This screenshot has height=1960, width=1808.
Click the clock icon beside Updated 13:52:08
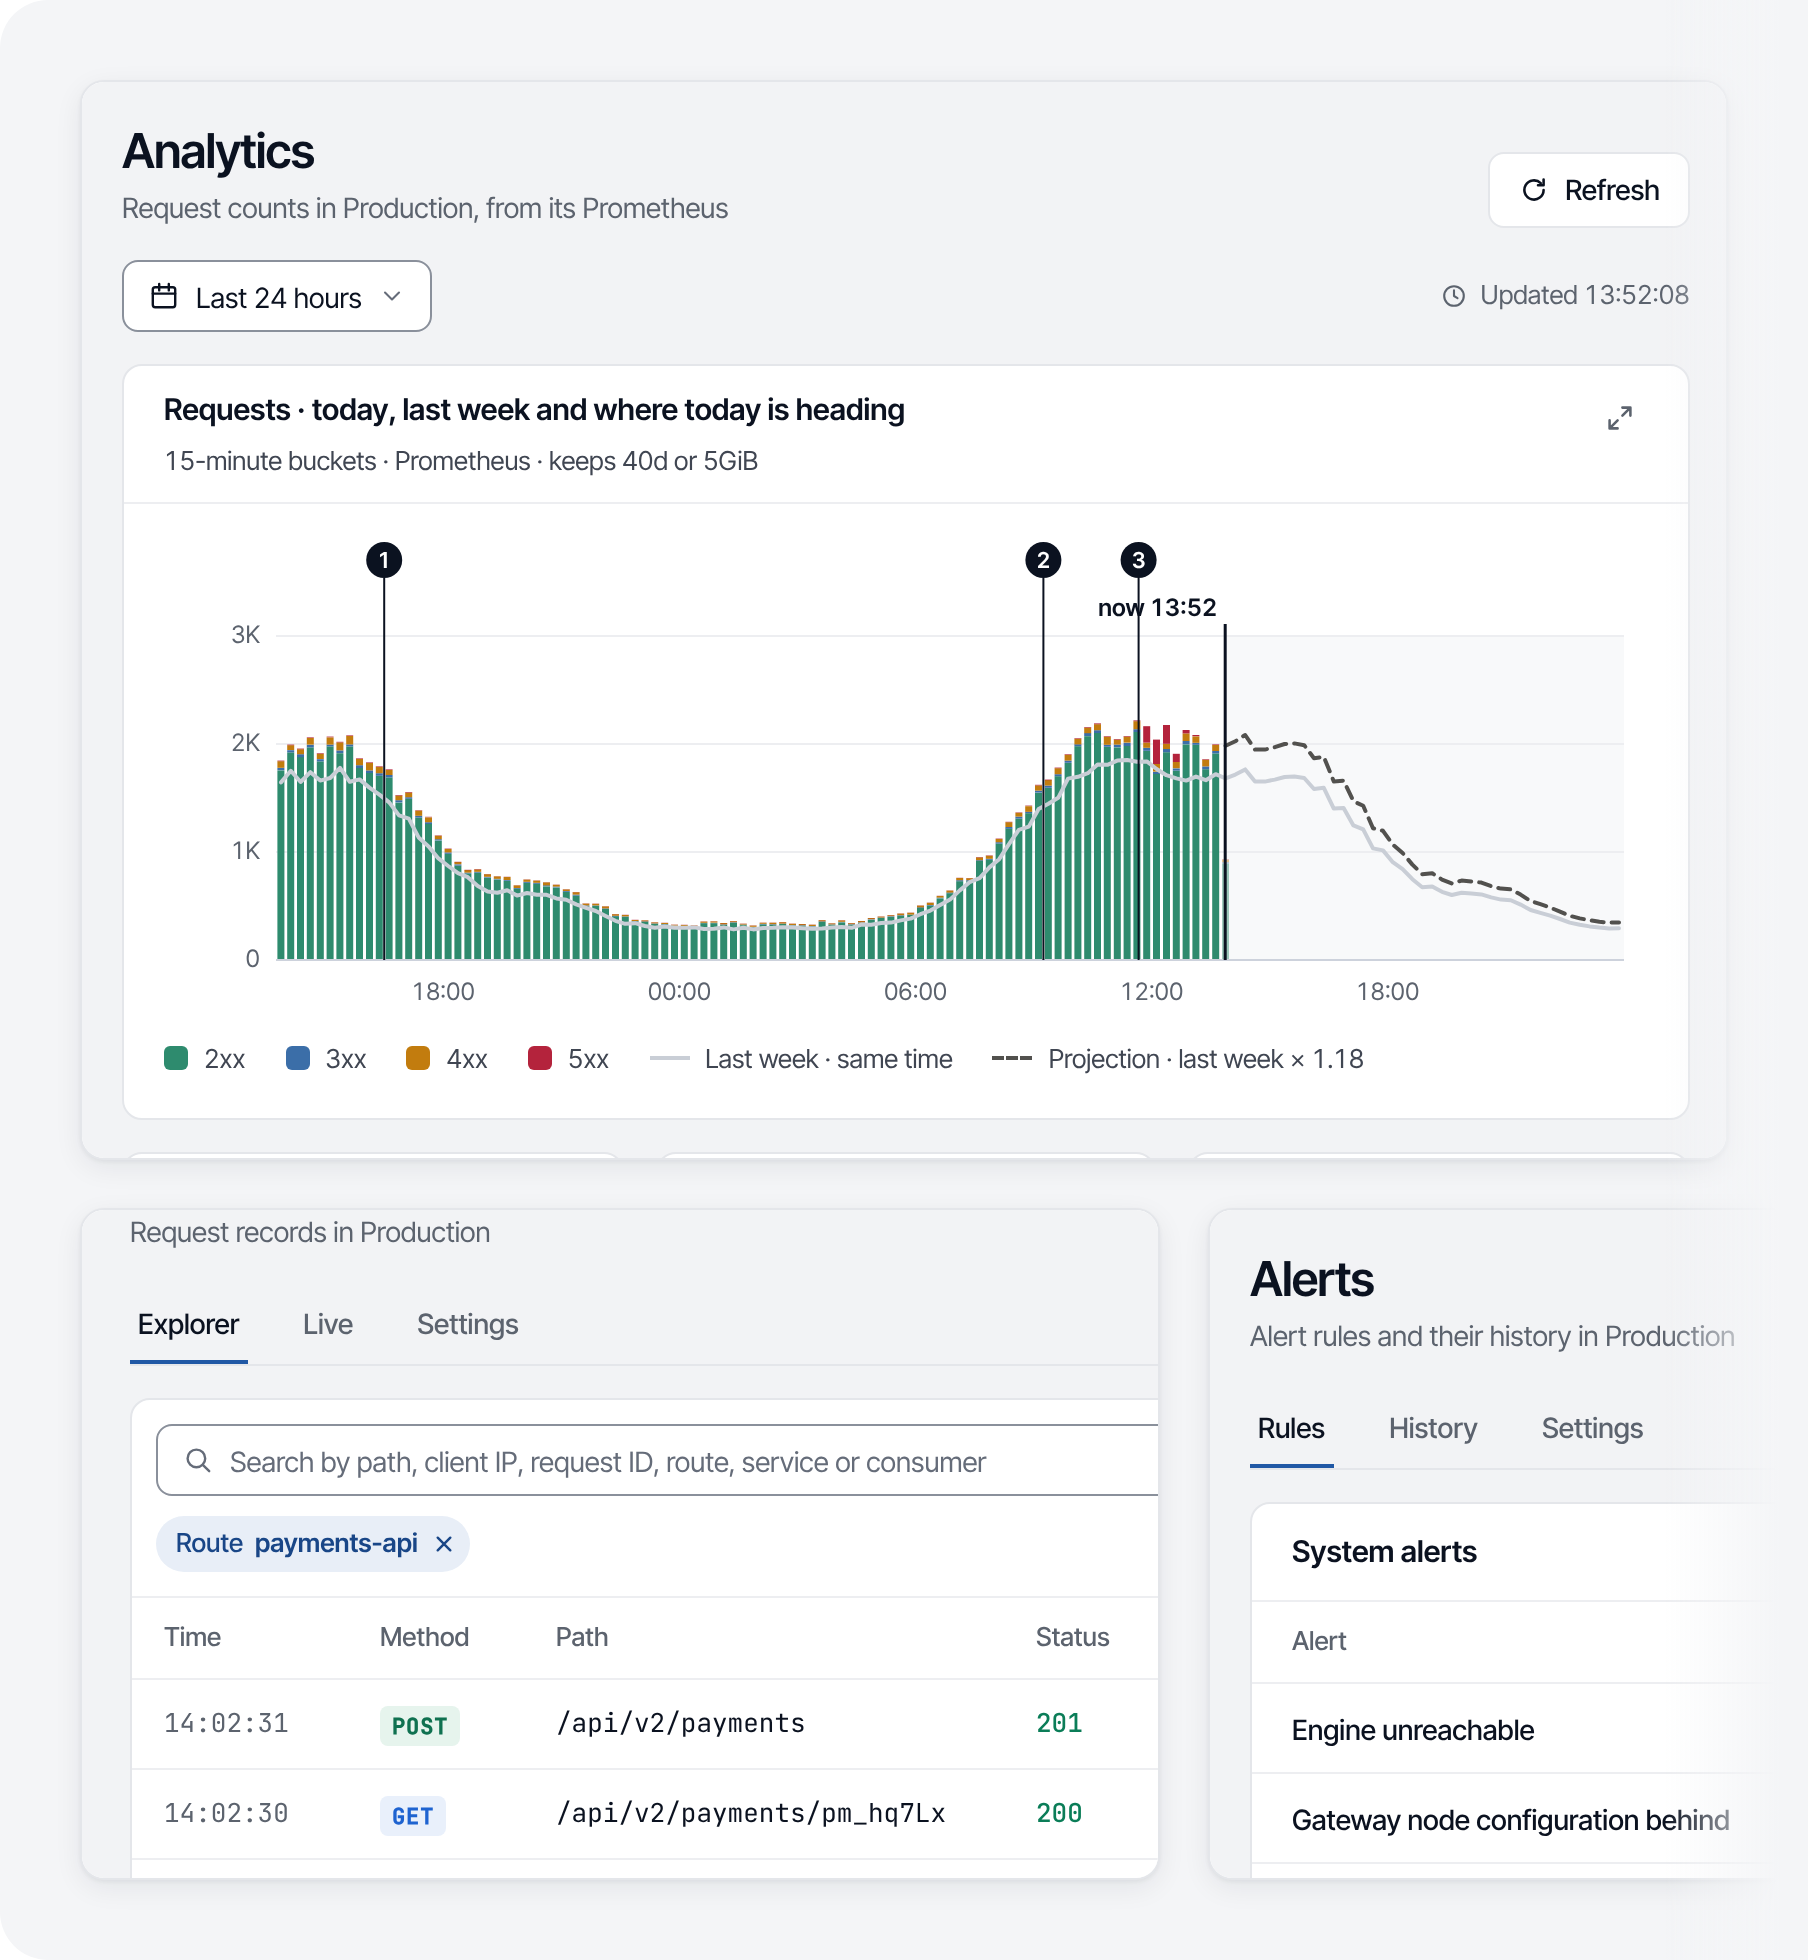click(1454, 296)
